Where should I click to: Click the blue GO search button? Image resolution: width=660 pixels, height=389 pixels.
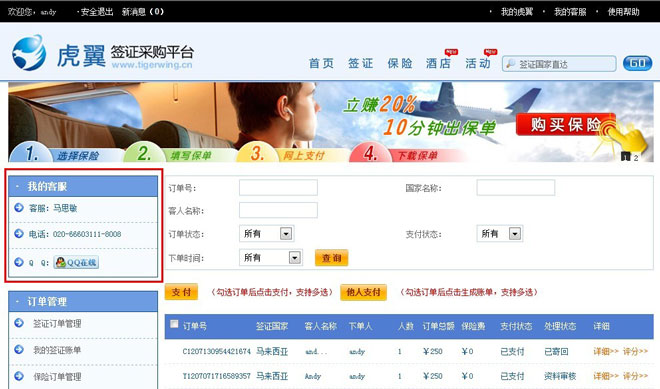tap(637, 63)
